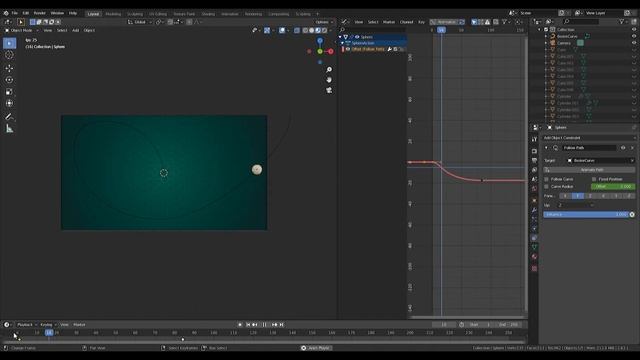Adjust the green Offset value field

pyautogui.click(x=613, y=187)
